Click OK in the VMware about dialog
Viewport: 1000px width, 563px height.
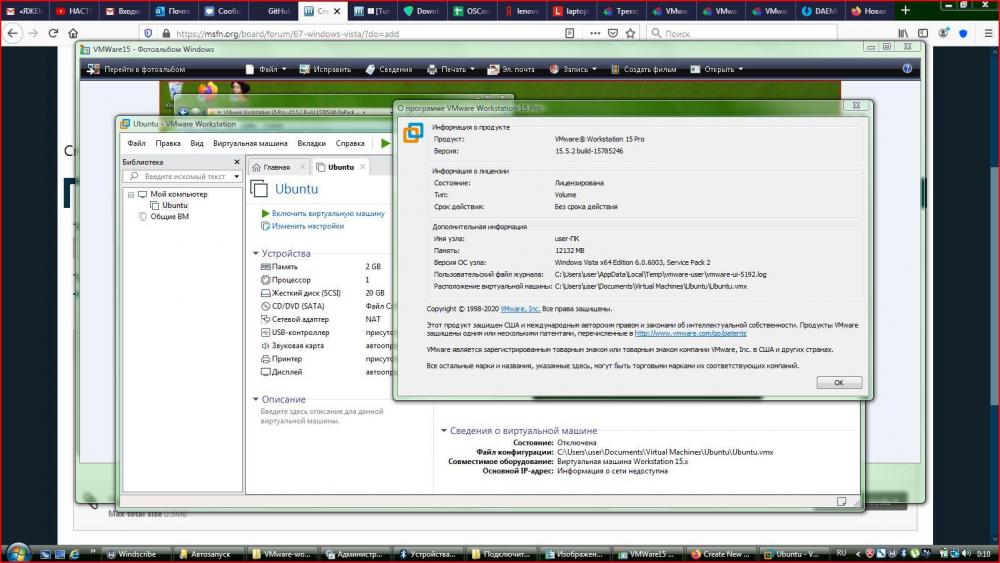click(x=839, y=383)
